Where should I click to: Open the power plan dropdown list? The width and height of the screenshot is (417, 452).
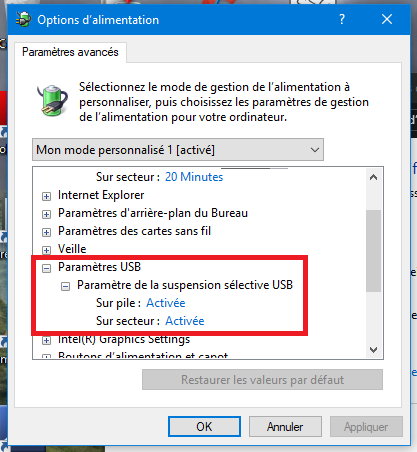(178, 150)
